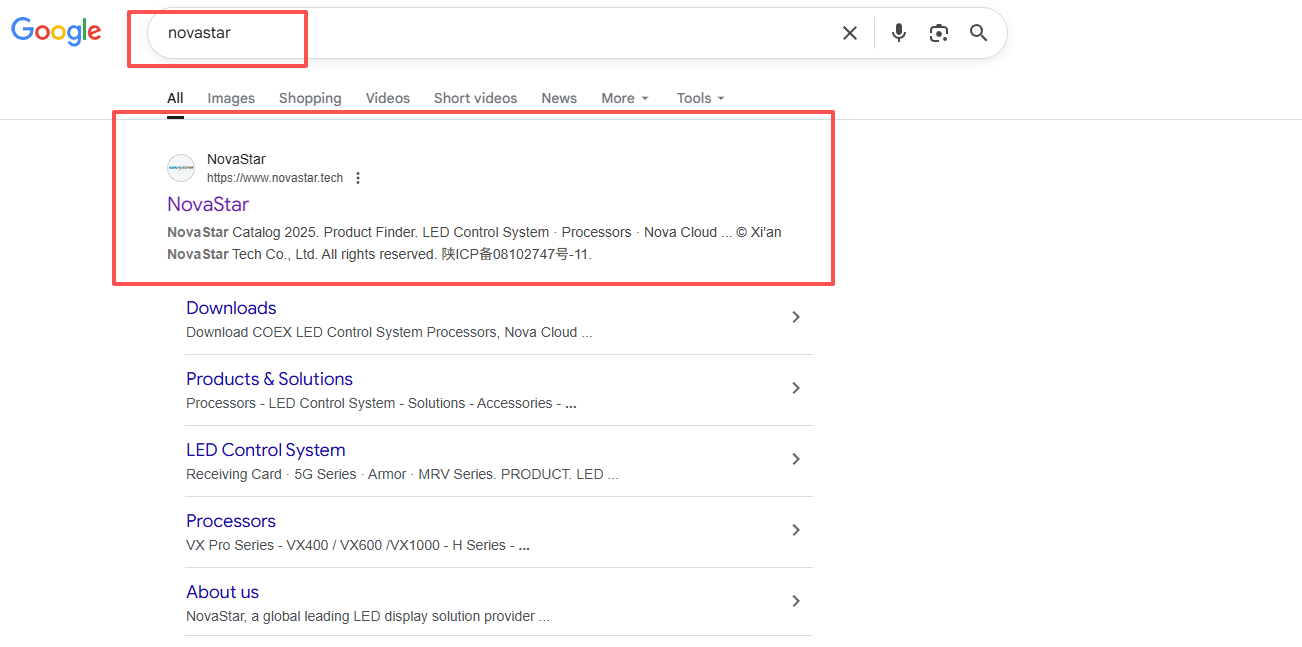
Task: Open the Processors sitelink
Action: [x=231, y=521]
